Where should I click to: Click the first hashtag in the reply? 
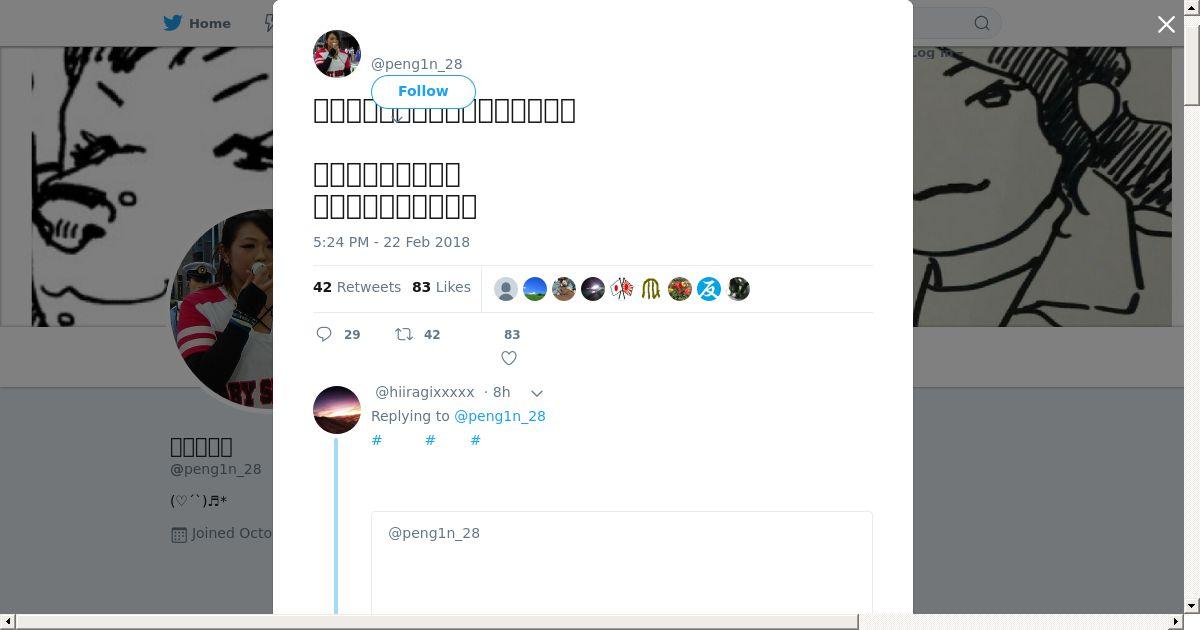click(x=377, y=440)
